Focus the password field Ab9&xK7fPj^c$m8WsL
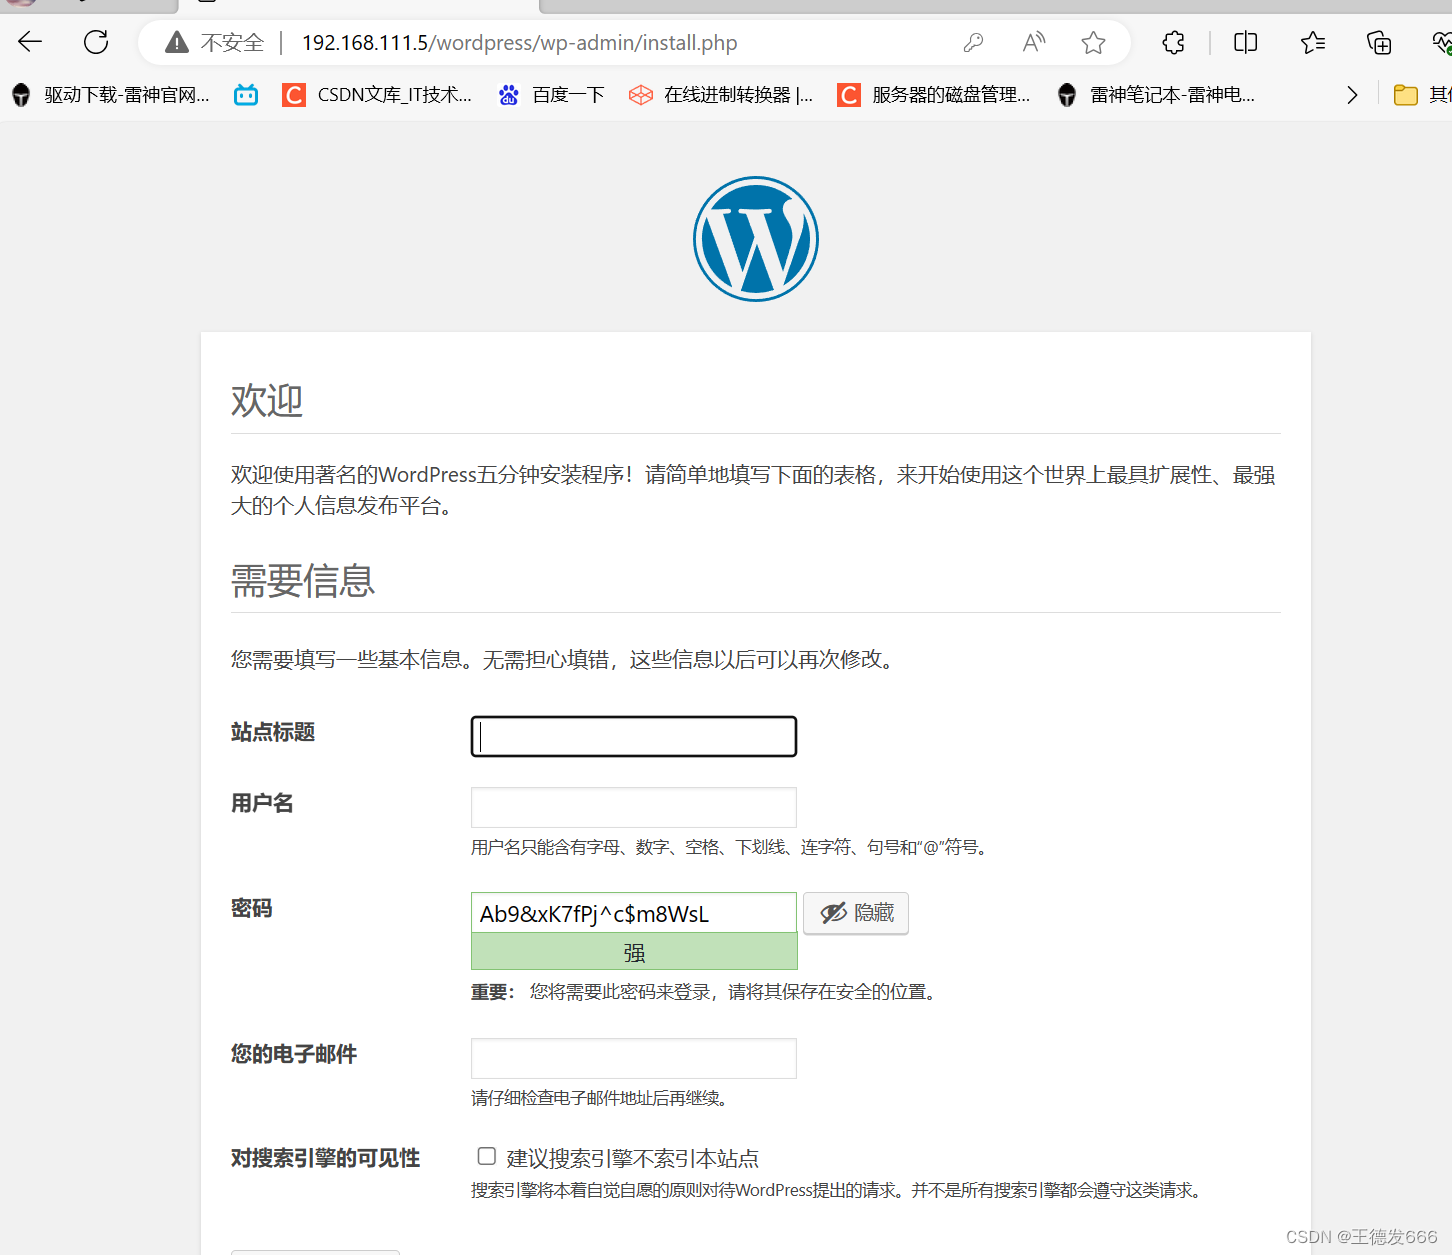This screenshot has width=1452, height=1255. [634, 913]
